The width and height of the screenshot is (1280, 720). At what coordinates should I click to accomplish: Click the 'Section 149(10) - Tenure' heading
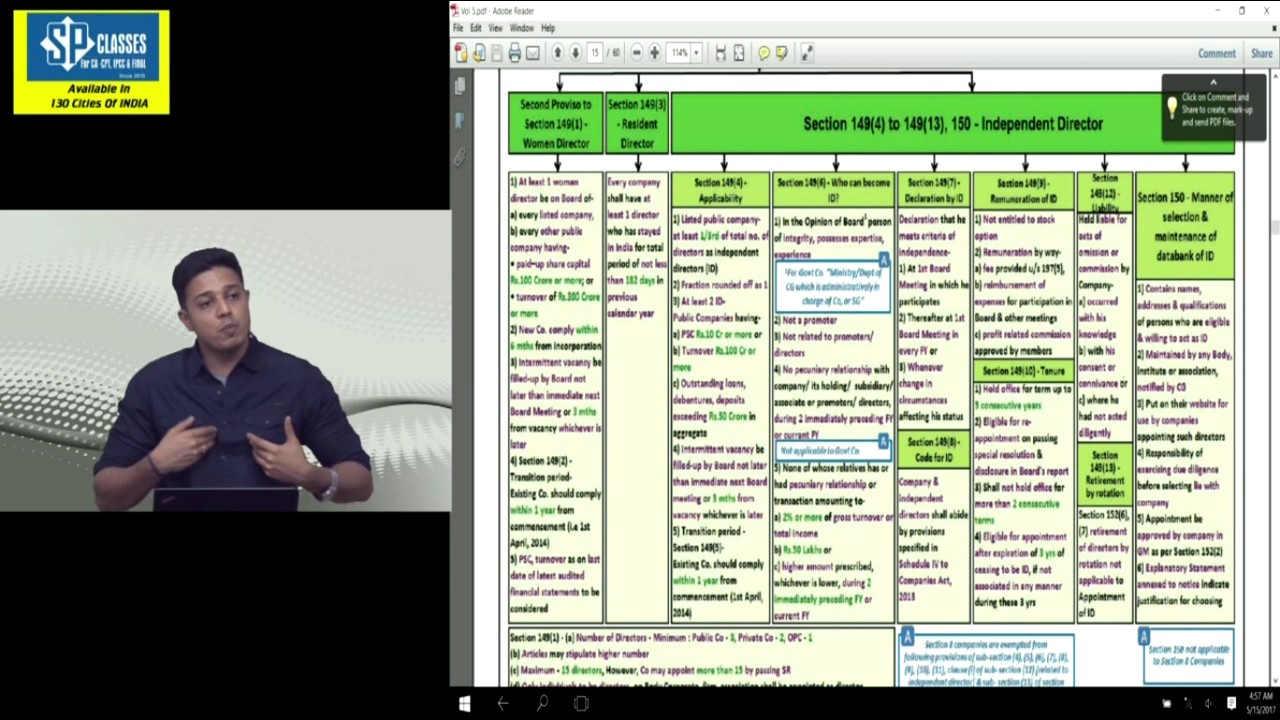tap(1024, 371)
